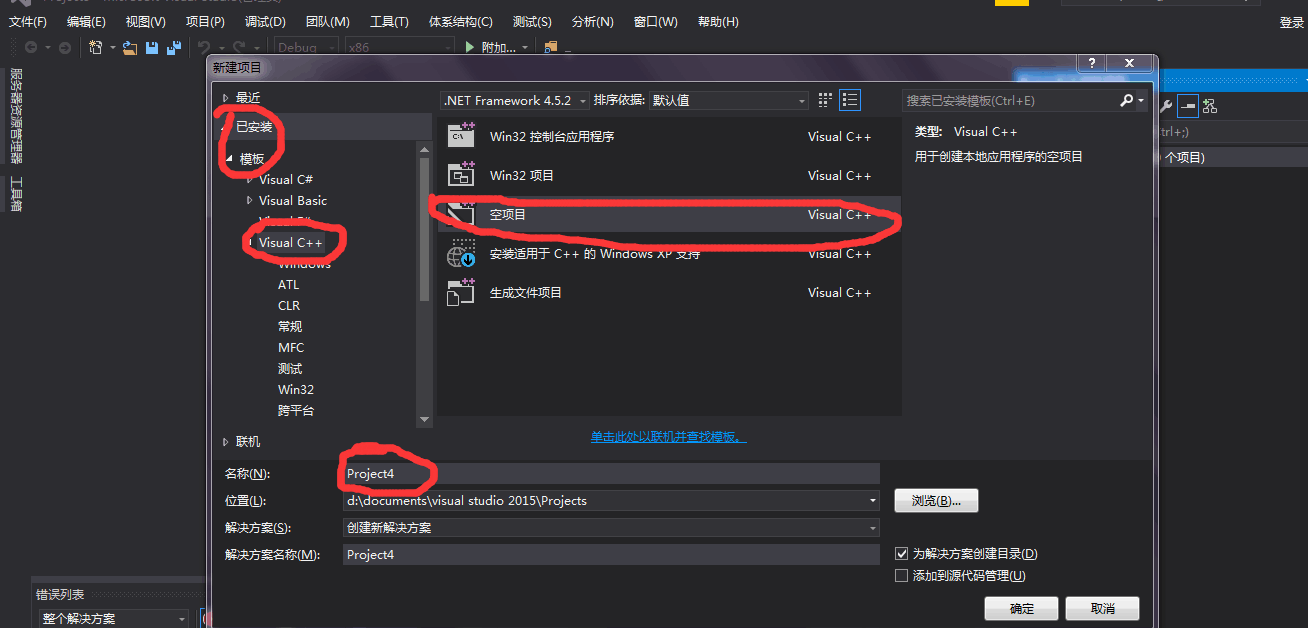Click the Save toolbar icon
The image size is (1308, 628).
152,47
